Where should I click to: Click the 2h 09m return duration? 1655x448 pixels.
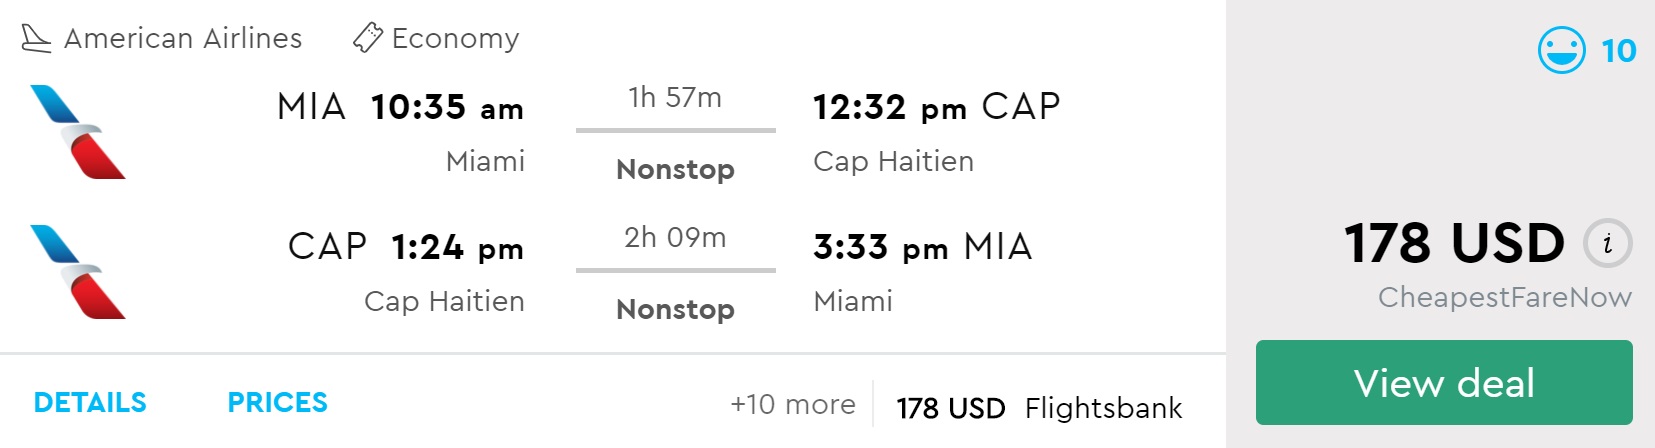(x=675, y=238)
